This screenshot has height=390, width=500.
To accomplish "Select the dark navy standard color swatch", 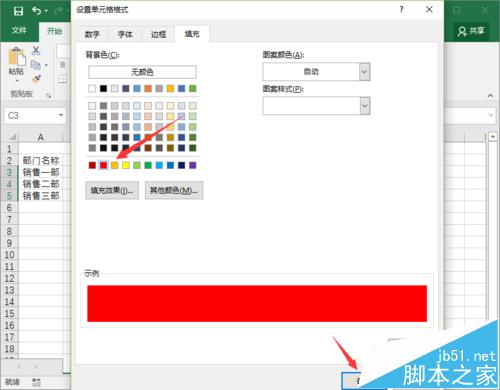I will pyautogui.click(x=182, y=165).
